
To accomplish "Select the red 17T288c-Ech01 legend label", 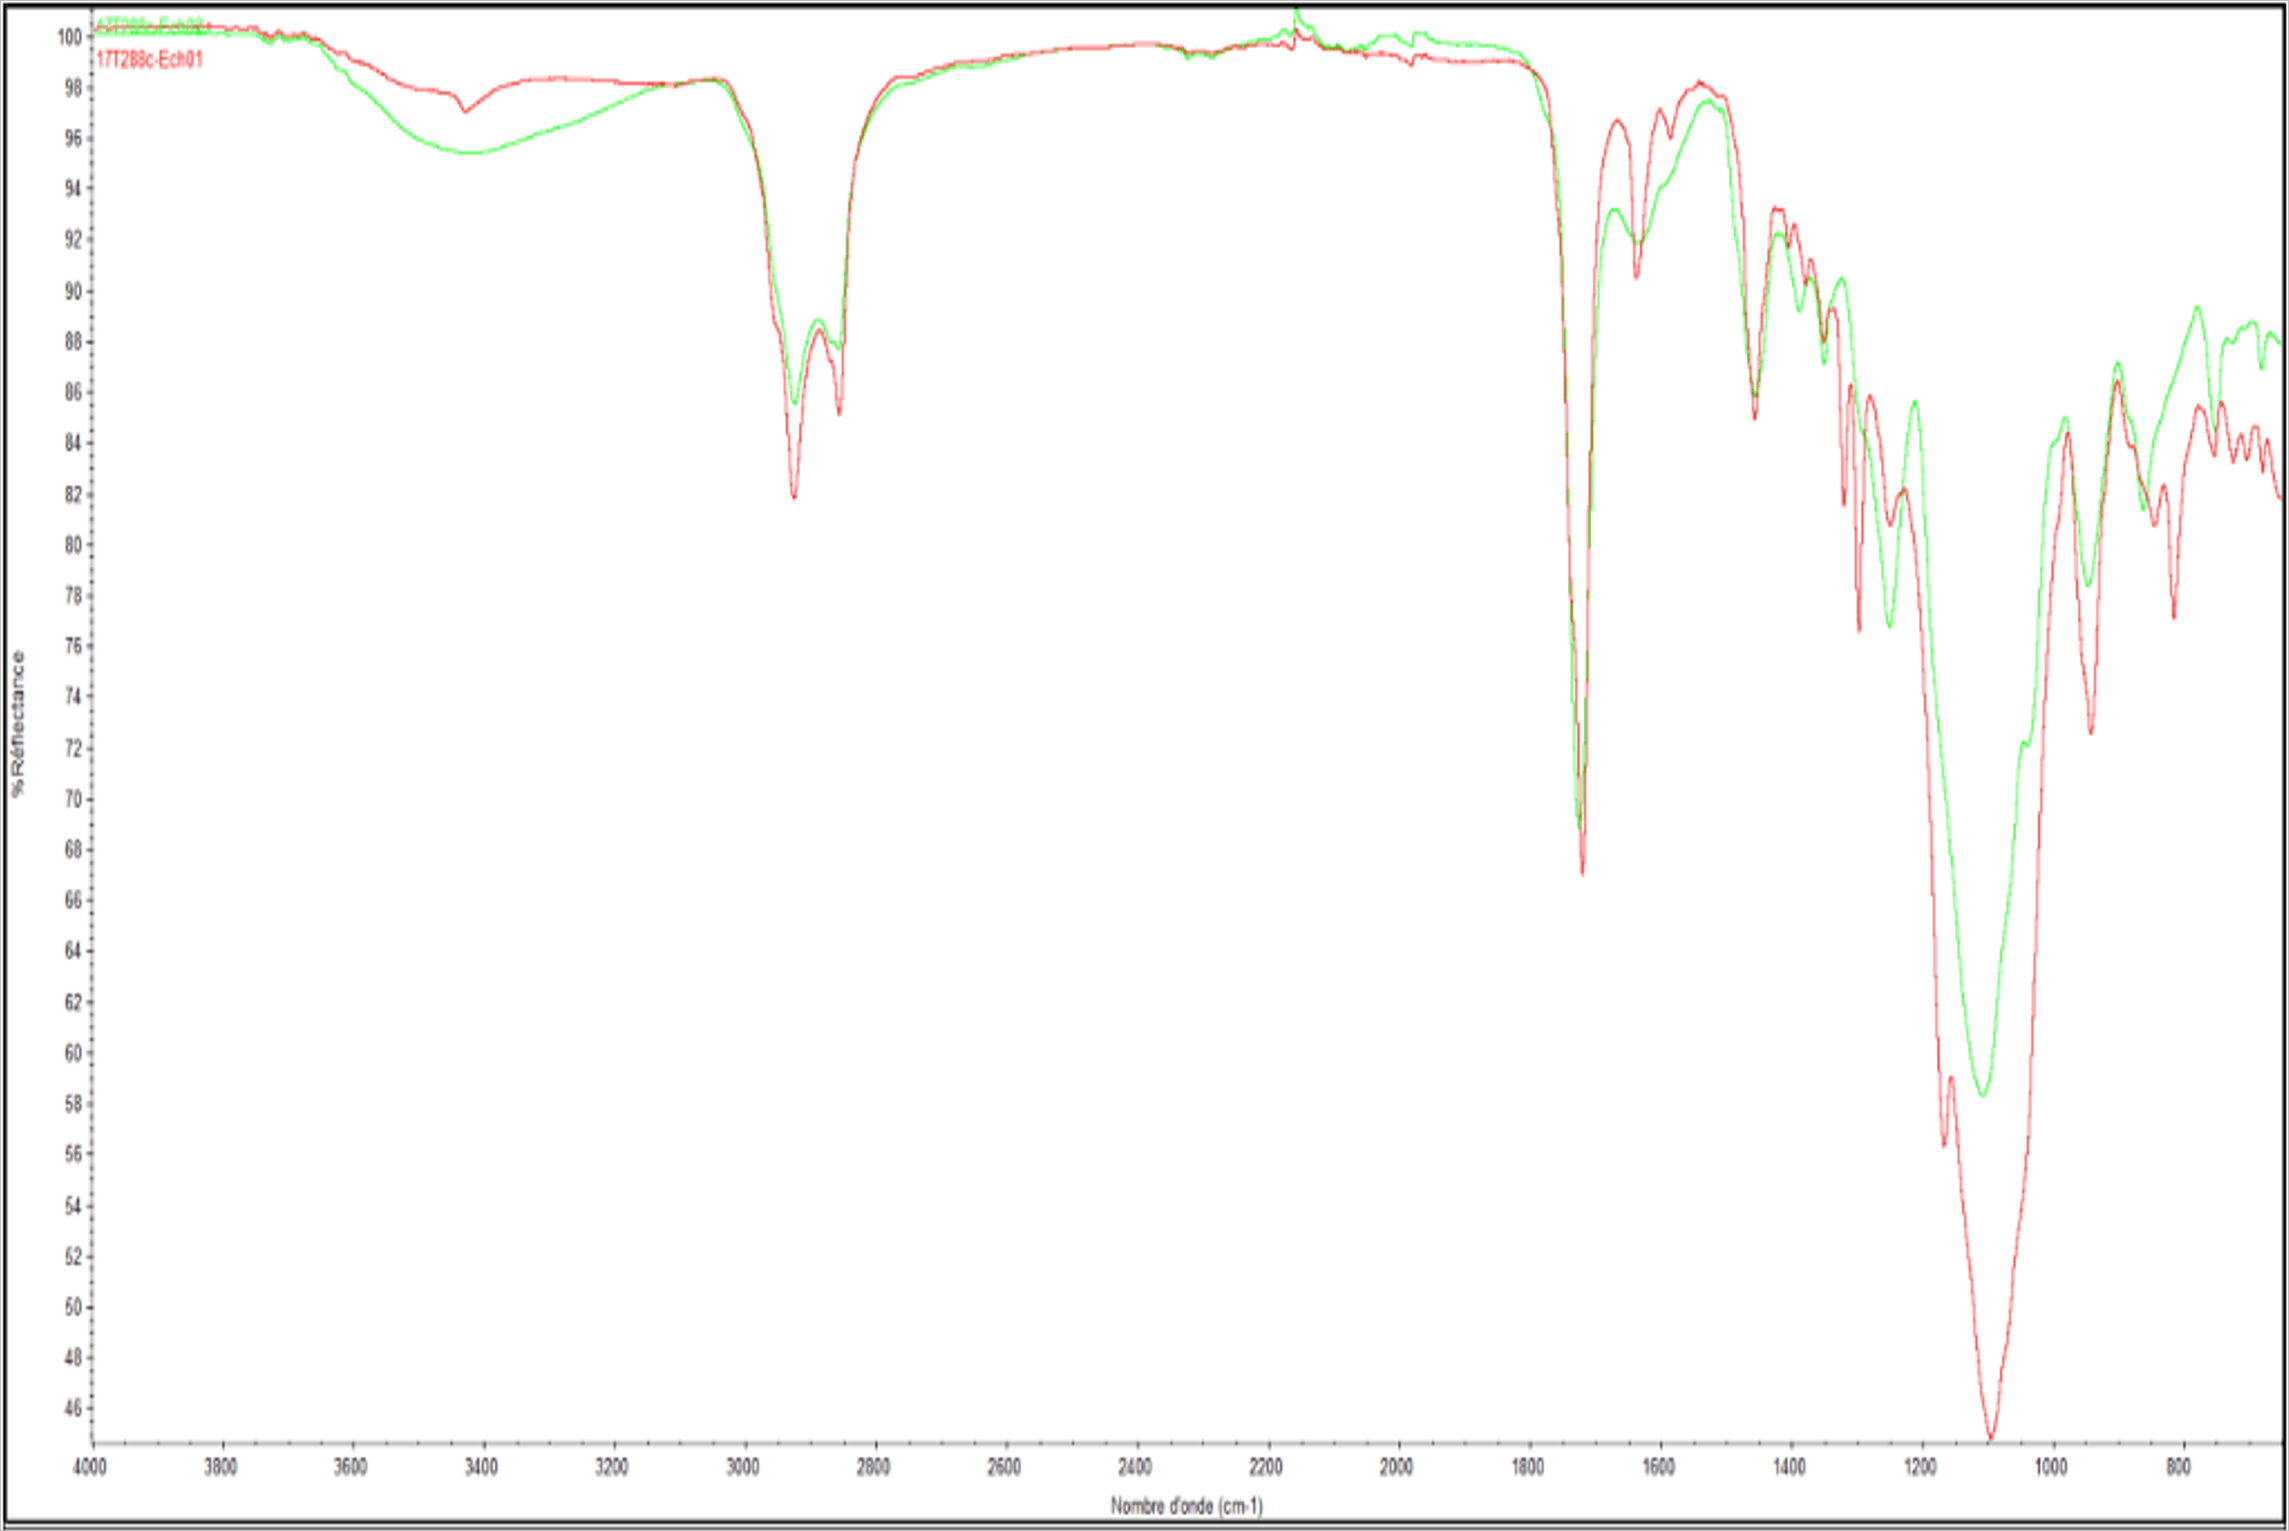I will tap(149, 59).
